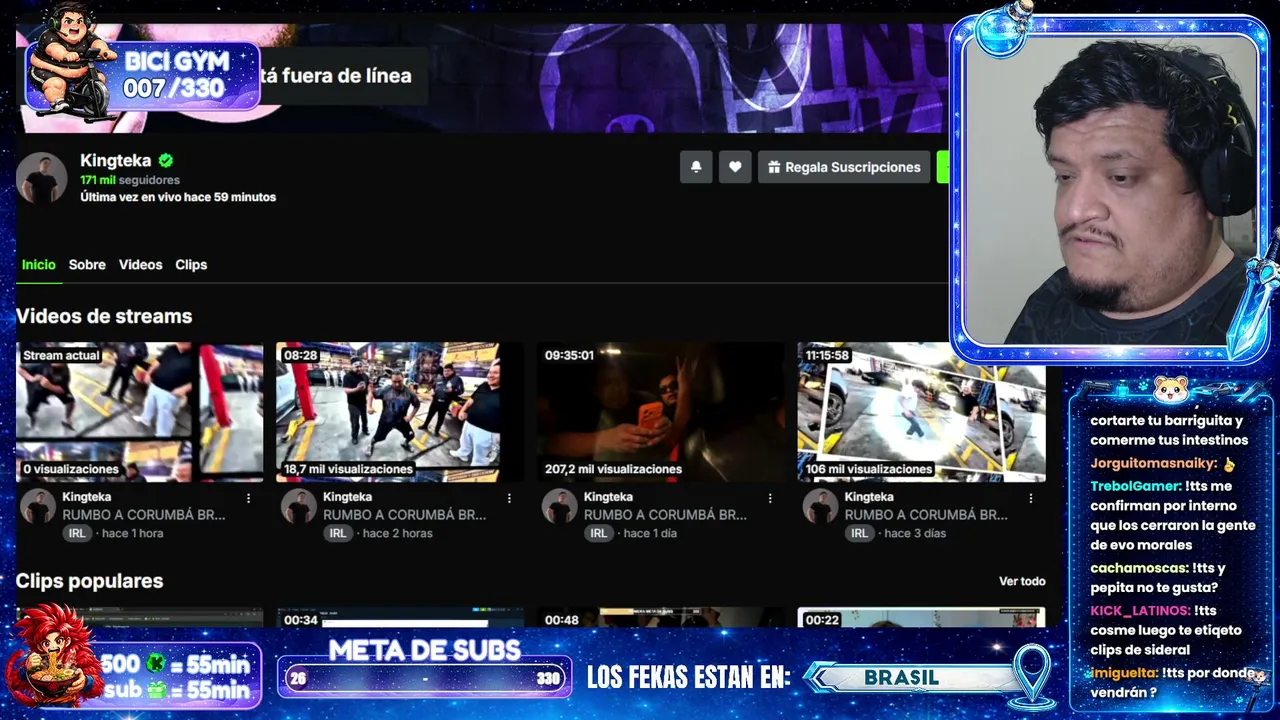The image size is (1280, 720).
Task: Click the Última vez en vivo hace 59 minutos text
Action: click(x=178, y=197)
